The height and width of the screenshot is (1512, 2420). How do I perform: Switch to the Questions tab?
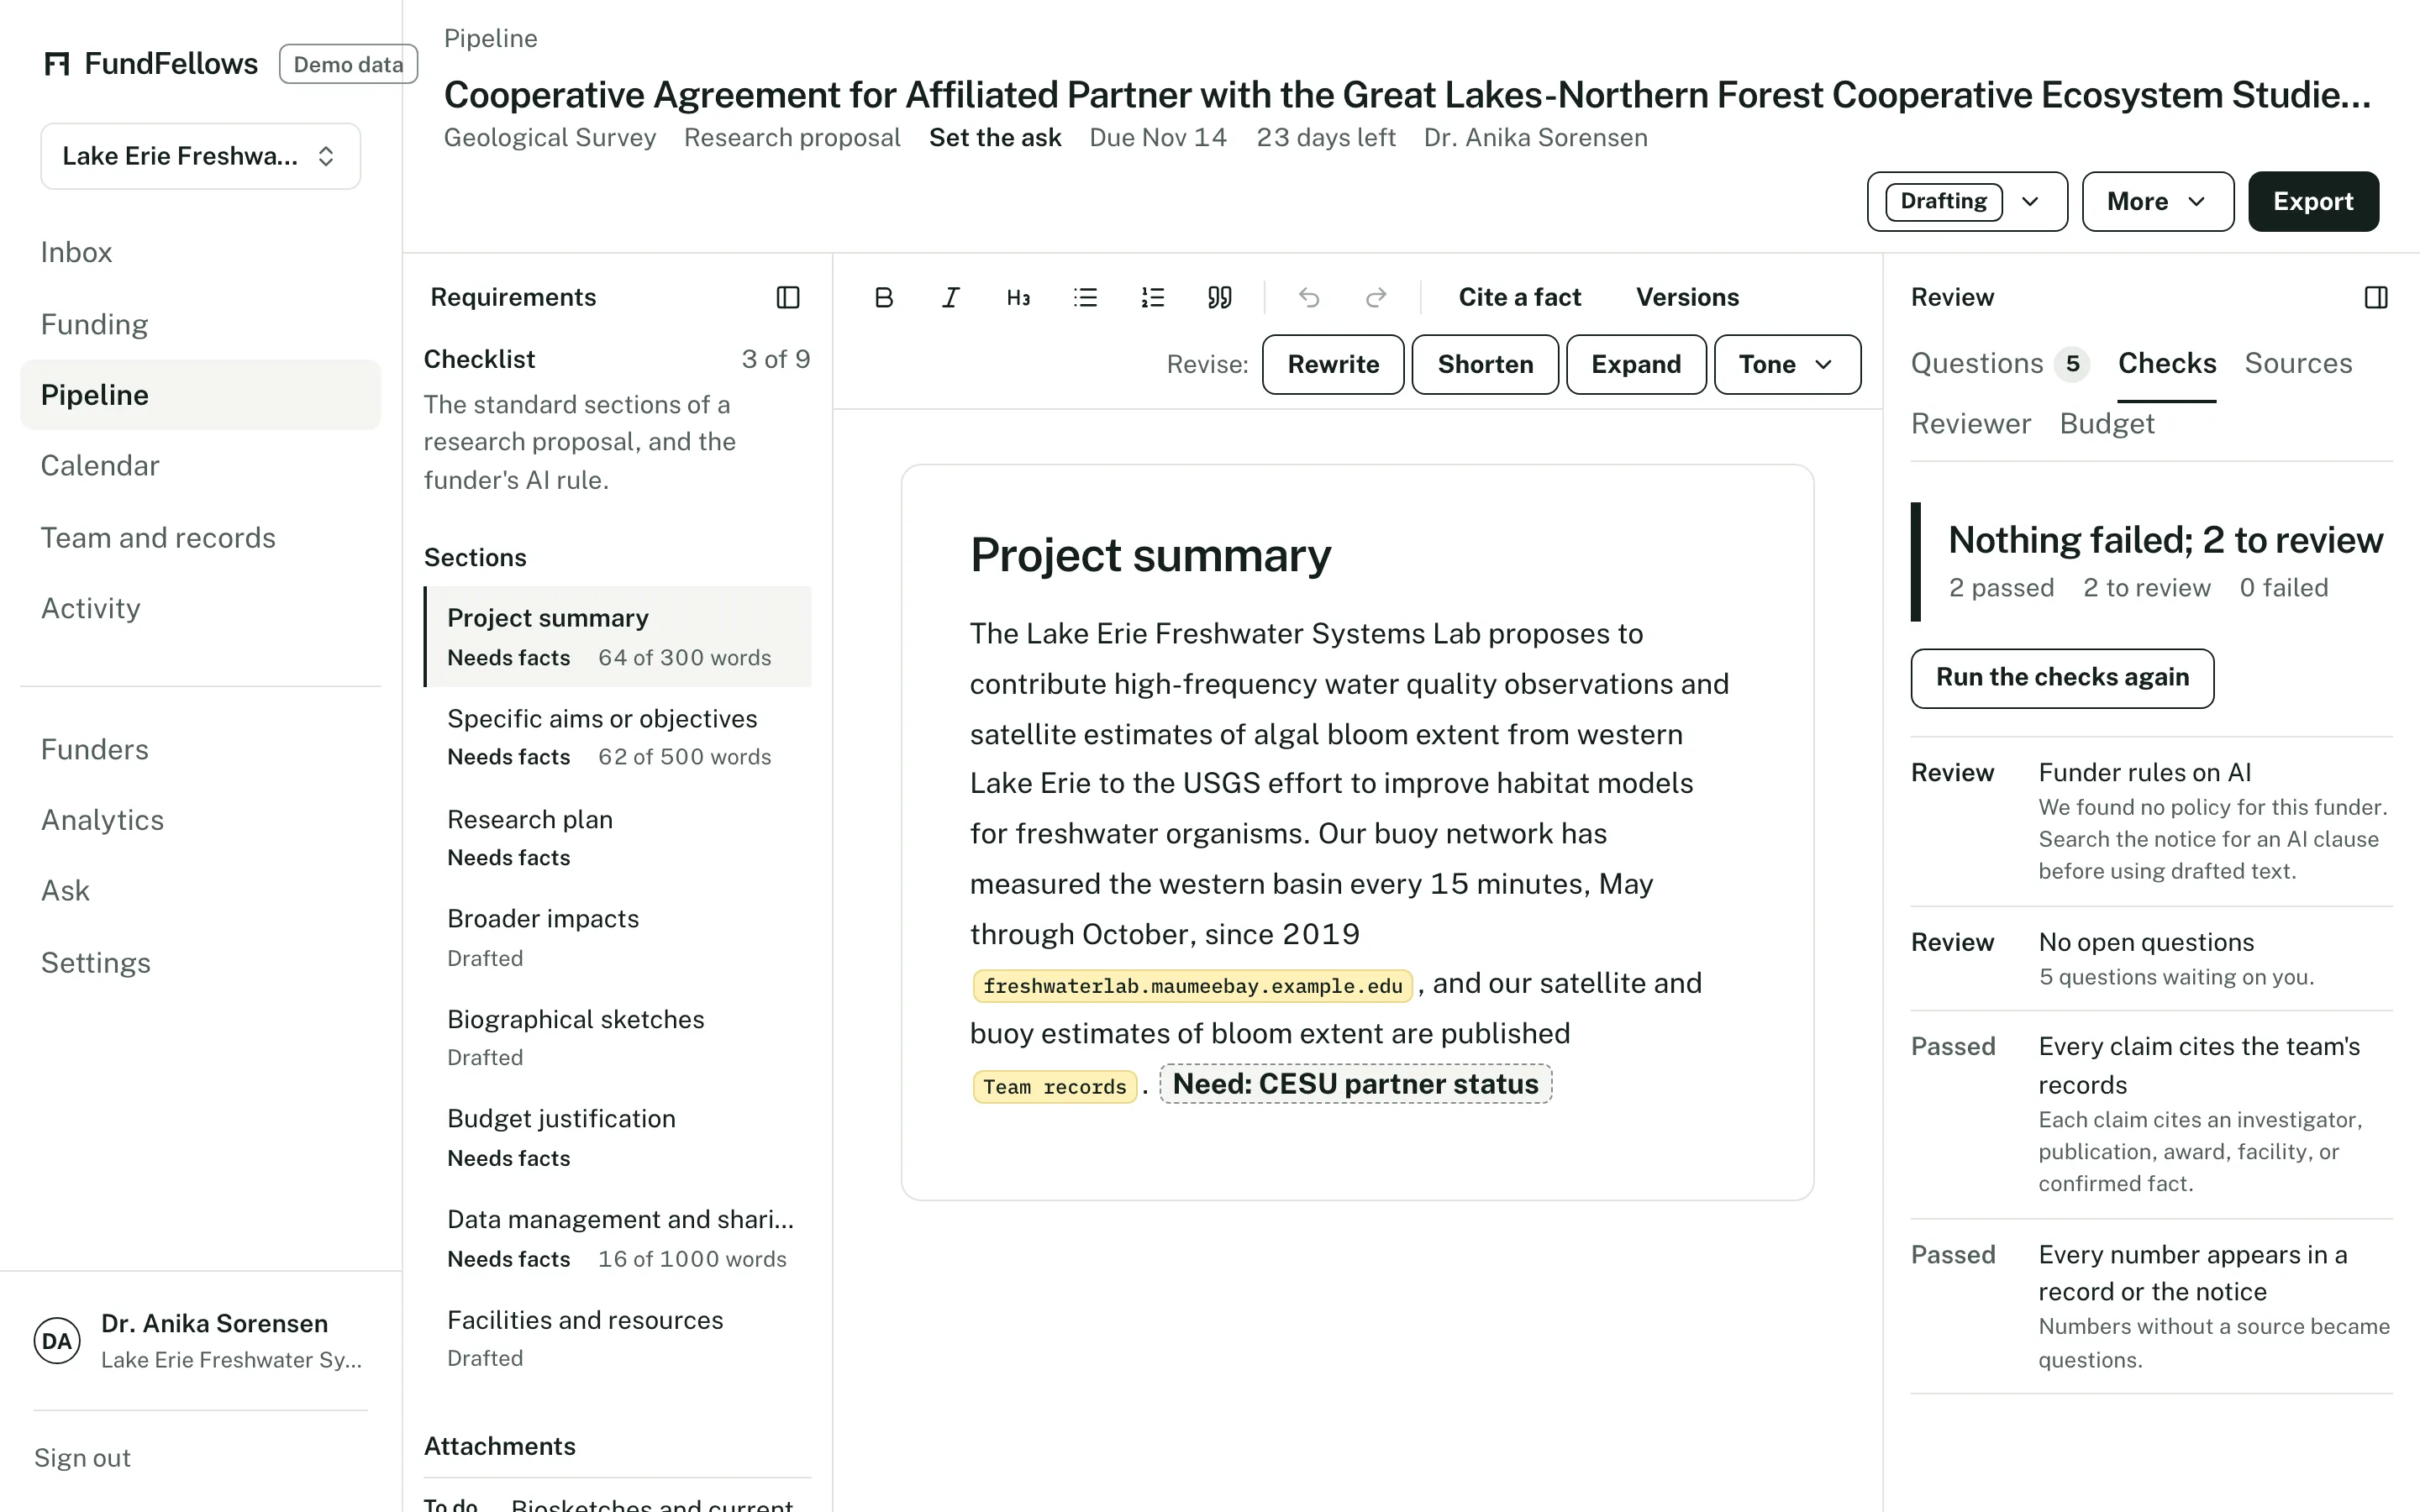pos(1999,363)
